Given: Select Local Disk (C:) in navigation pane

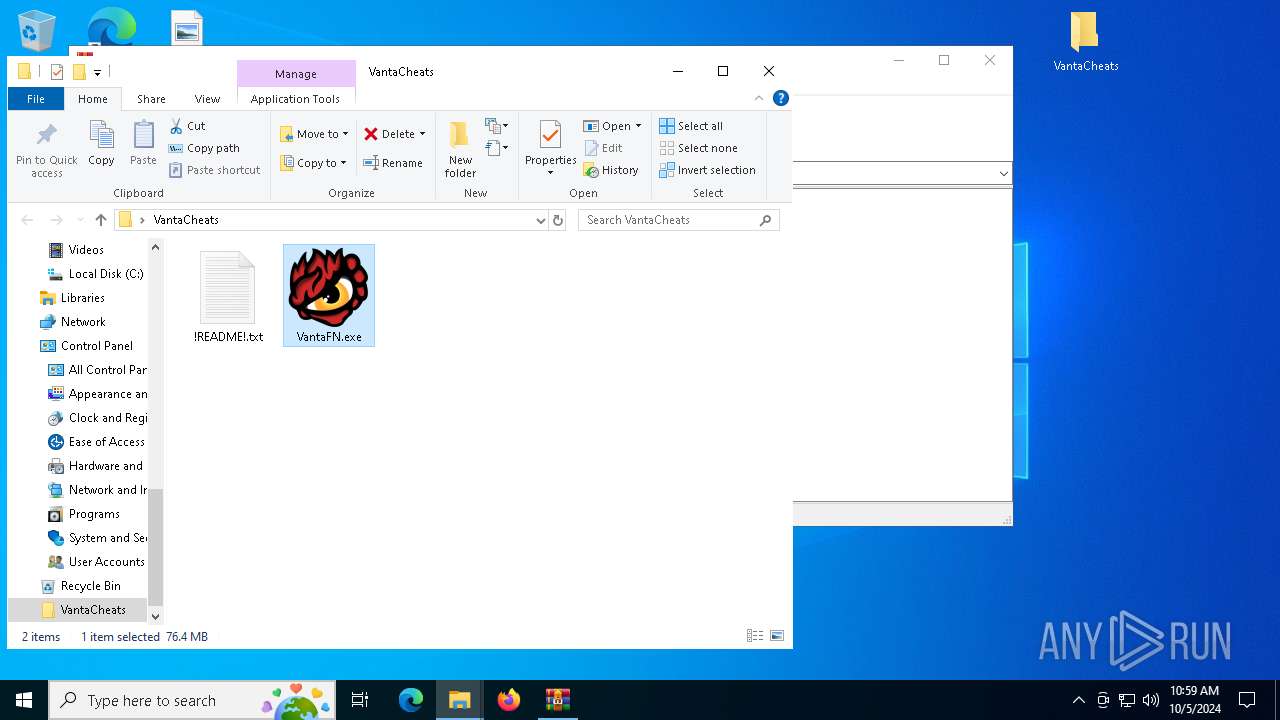Looking at the screenshot, I should pyautogui.click(x=106, y=274).
